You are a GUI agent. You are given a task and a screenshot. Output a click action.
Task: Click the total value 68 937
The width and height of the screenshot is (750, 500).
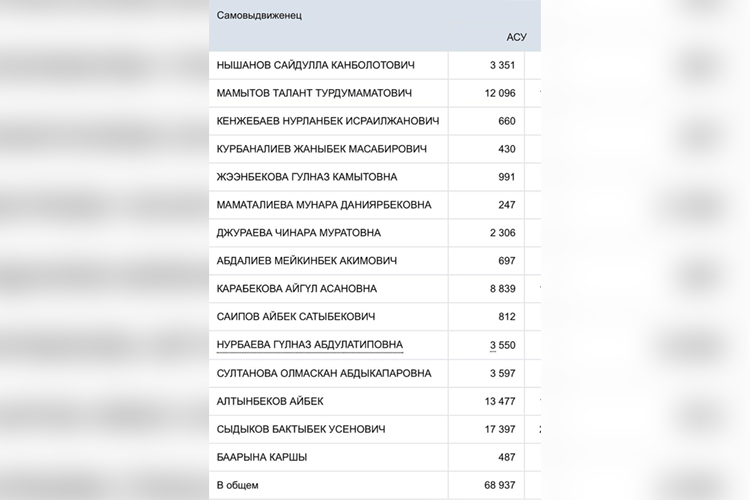coord(496,486)
